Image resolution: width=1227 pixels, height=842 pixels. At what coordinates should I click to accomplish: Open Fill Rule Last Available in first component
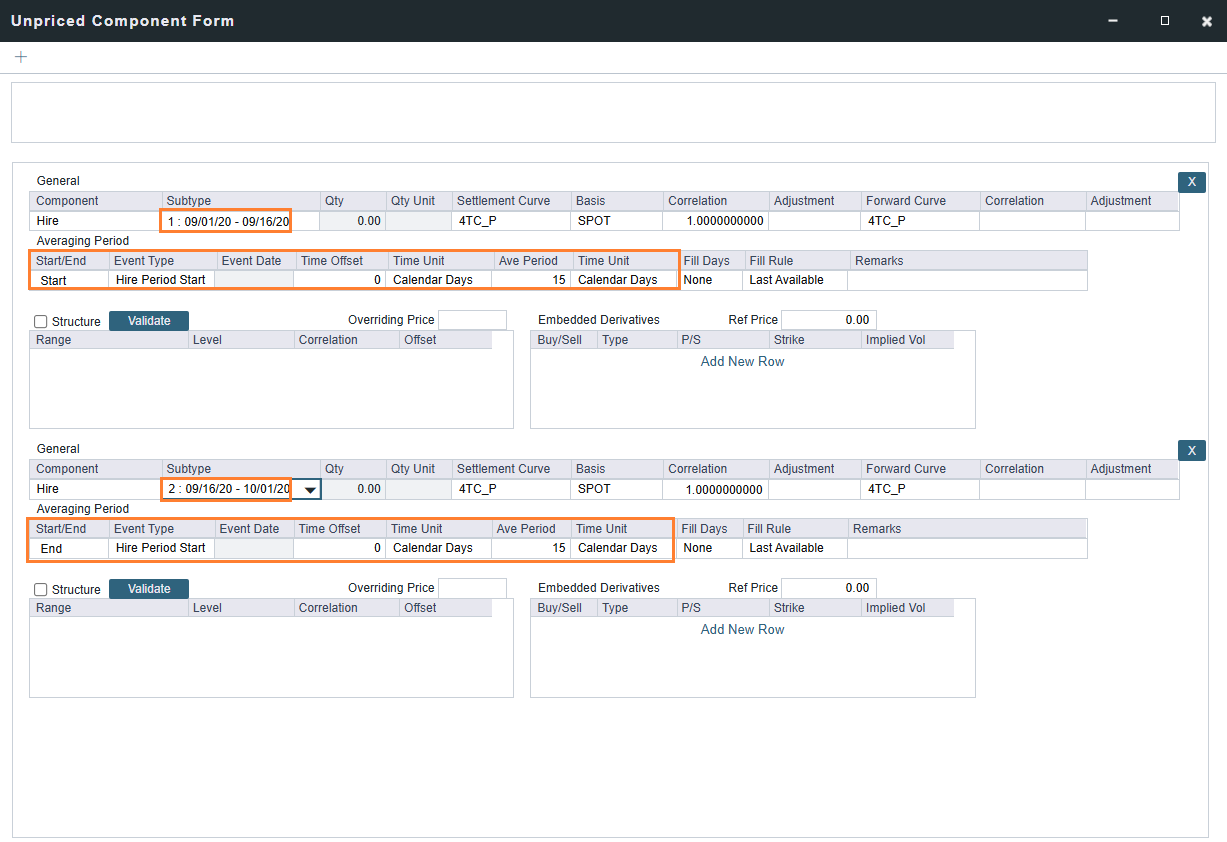click(796, 280)
